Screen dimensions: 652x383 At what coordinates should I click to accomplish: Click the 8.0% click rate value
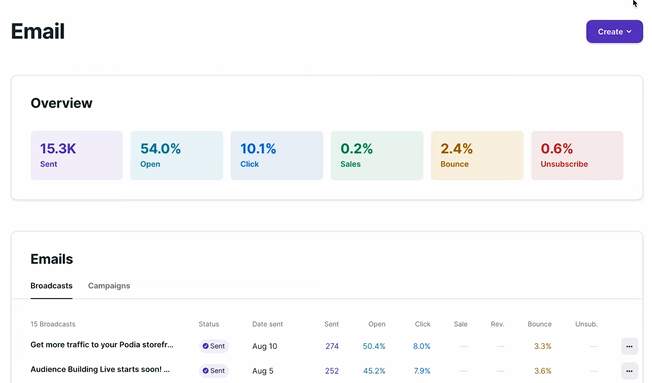(422, 346)
